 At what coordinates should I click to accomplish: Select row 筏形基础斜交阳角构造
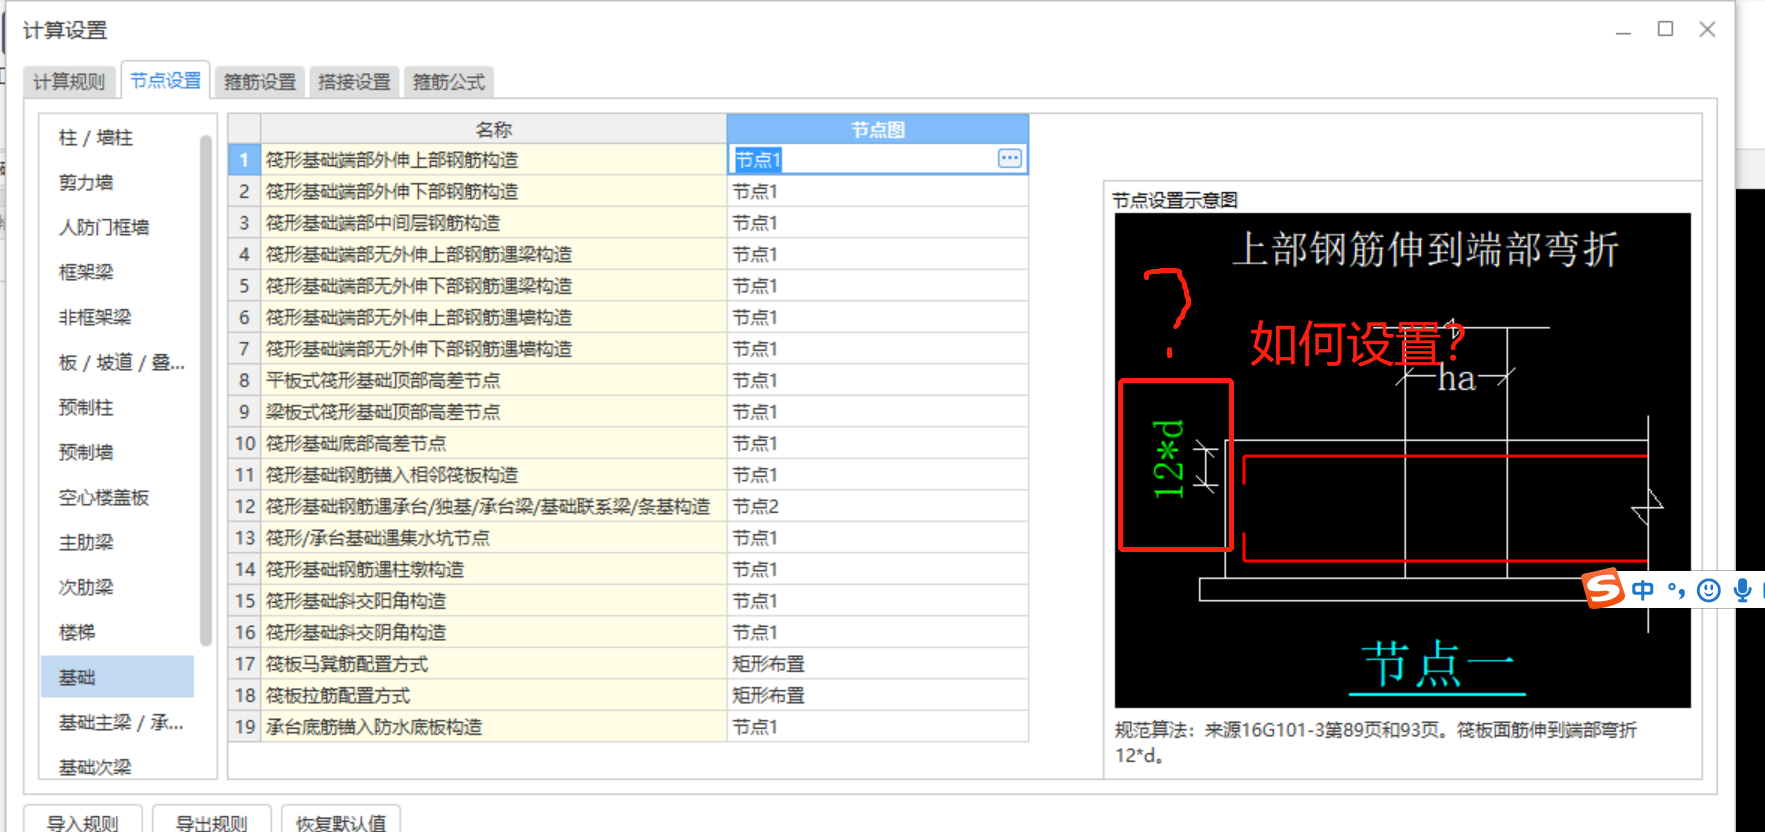click(493, 601)
